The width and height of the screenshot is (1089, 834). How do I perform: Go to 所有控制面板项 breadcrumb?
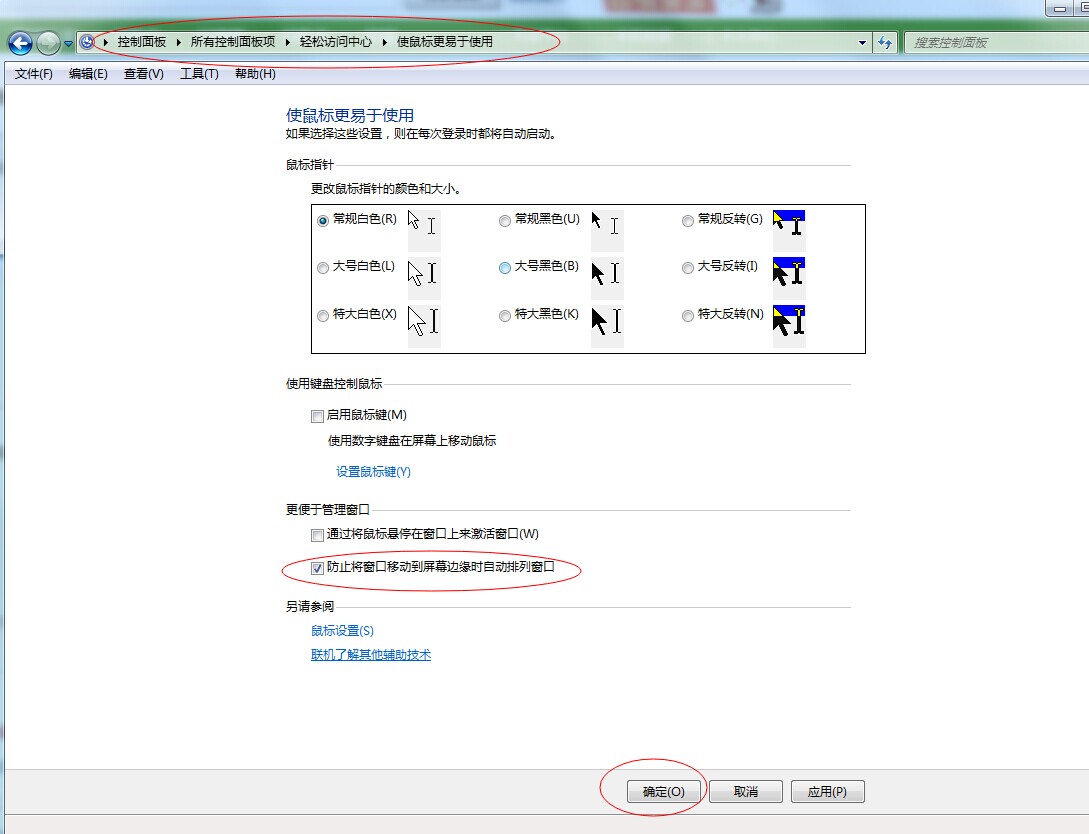click(x=233, y=42)
